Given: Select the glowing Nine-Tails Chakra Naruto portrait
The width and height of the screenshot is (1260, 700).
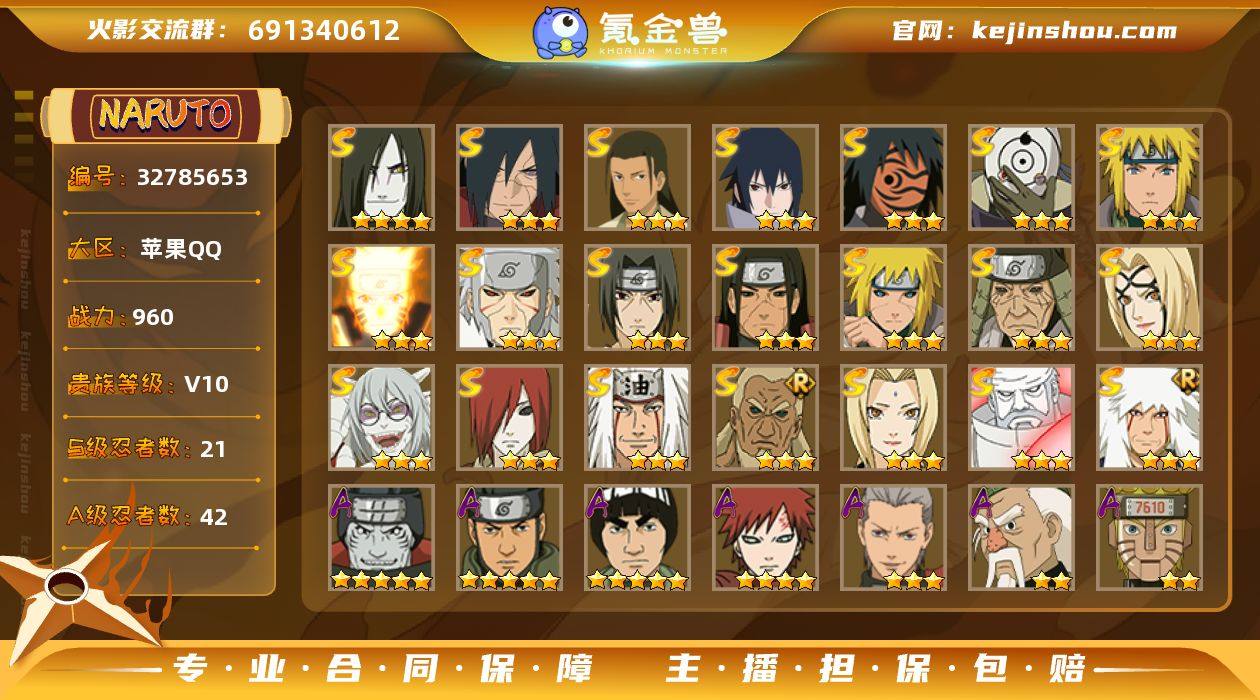Looking at the screenshot, I should [x=381, y=297].
